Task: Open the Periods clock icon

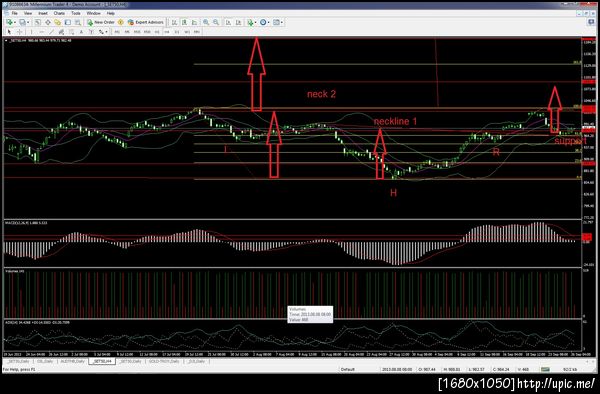Action: 263,22
